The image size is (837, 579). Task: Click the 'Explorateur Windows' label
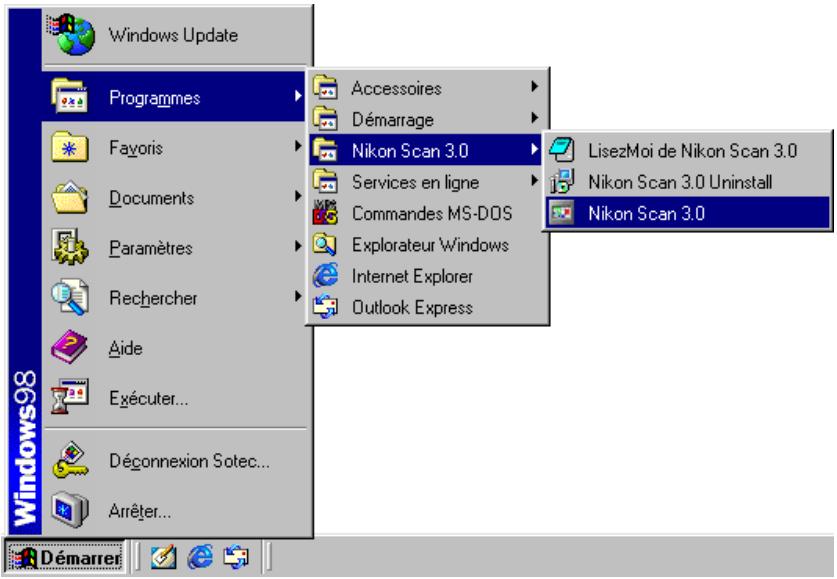coord(430,245)
